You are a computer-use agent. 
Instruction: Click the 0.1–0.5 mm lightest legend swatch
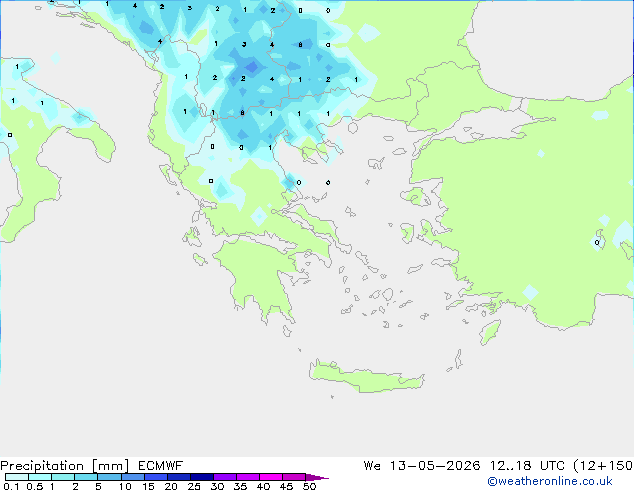[x=17, y=477]
